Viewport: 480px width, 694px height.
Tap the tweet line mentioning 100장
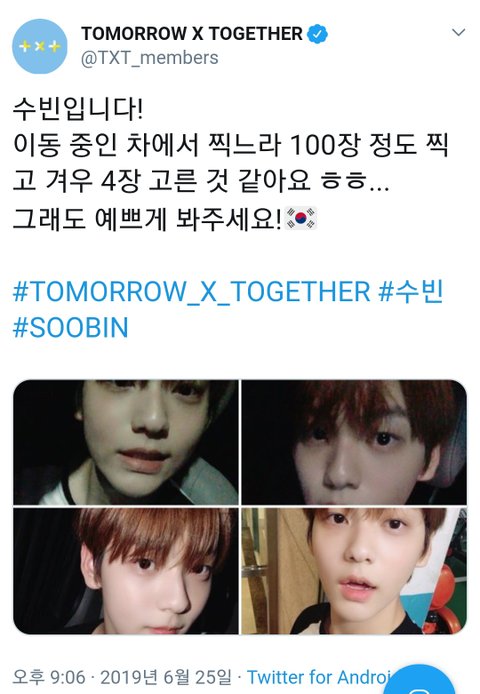coord(230,145)
